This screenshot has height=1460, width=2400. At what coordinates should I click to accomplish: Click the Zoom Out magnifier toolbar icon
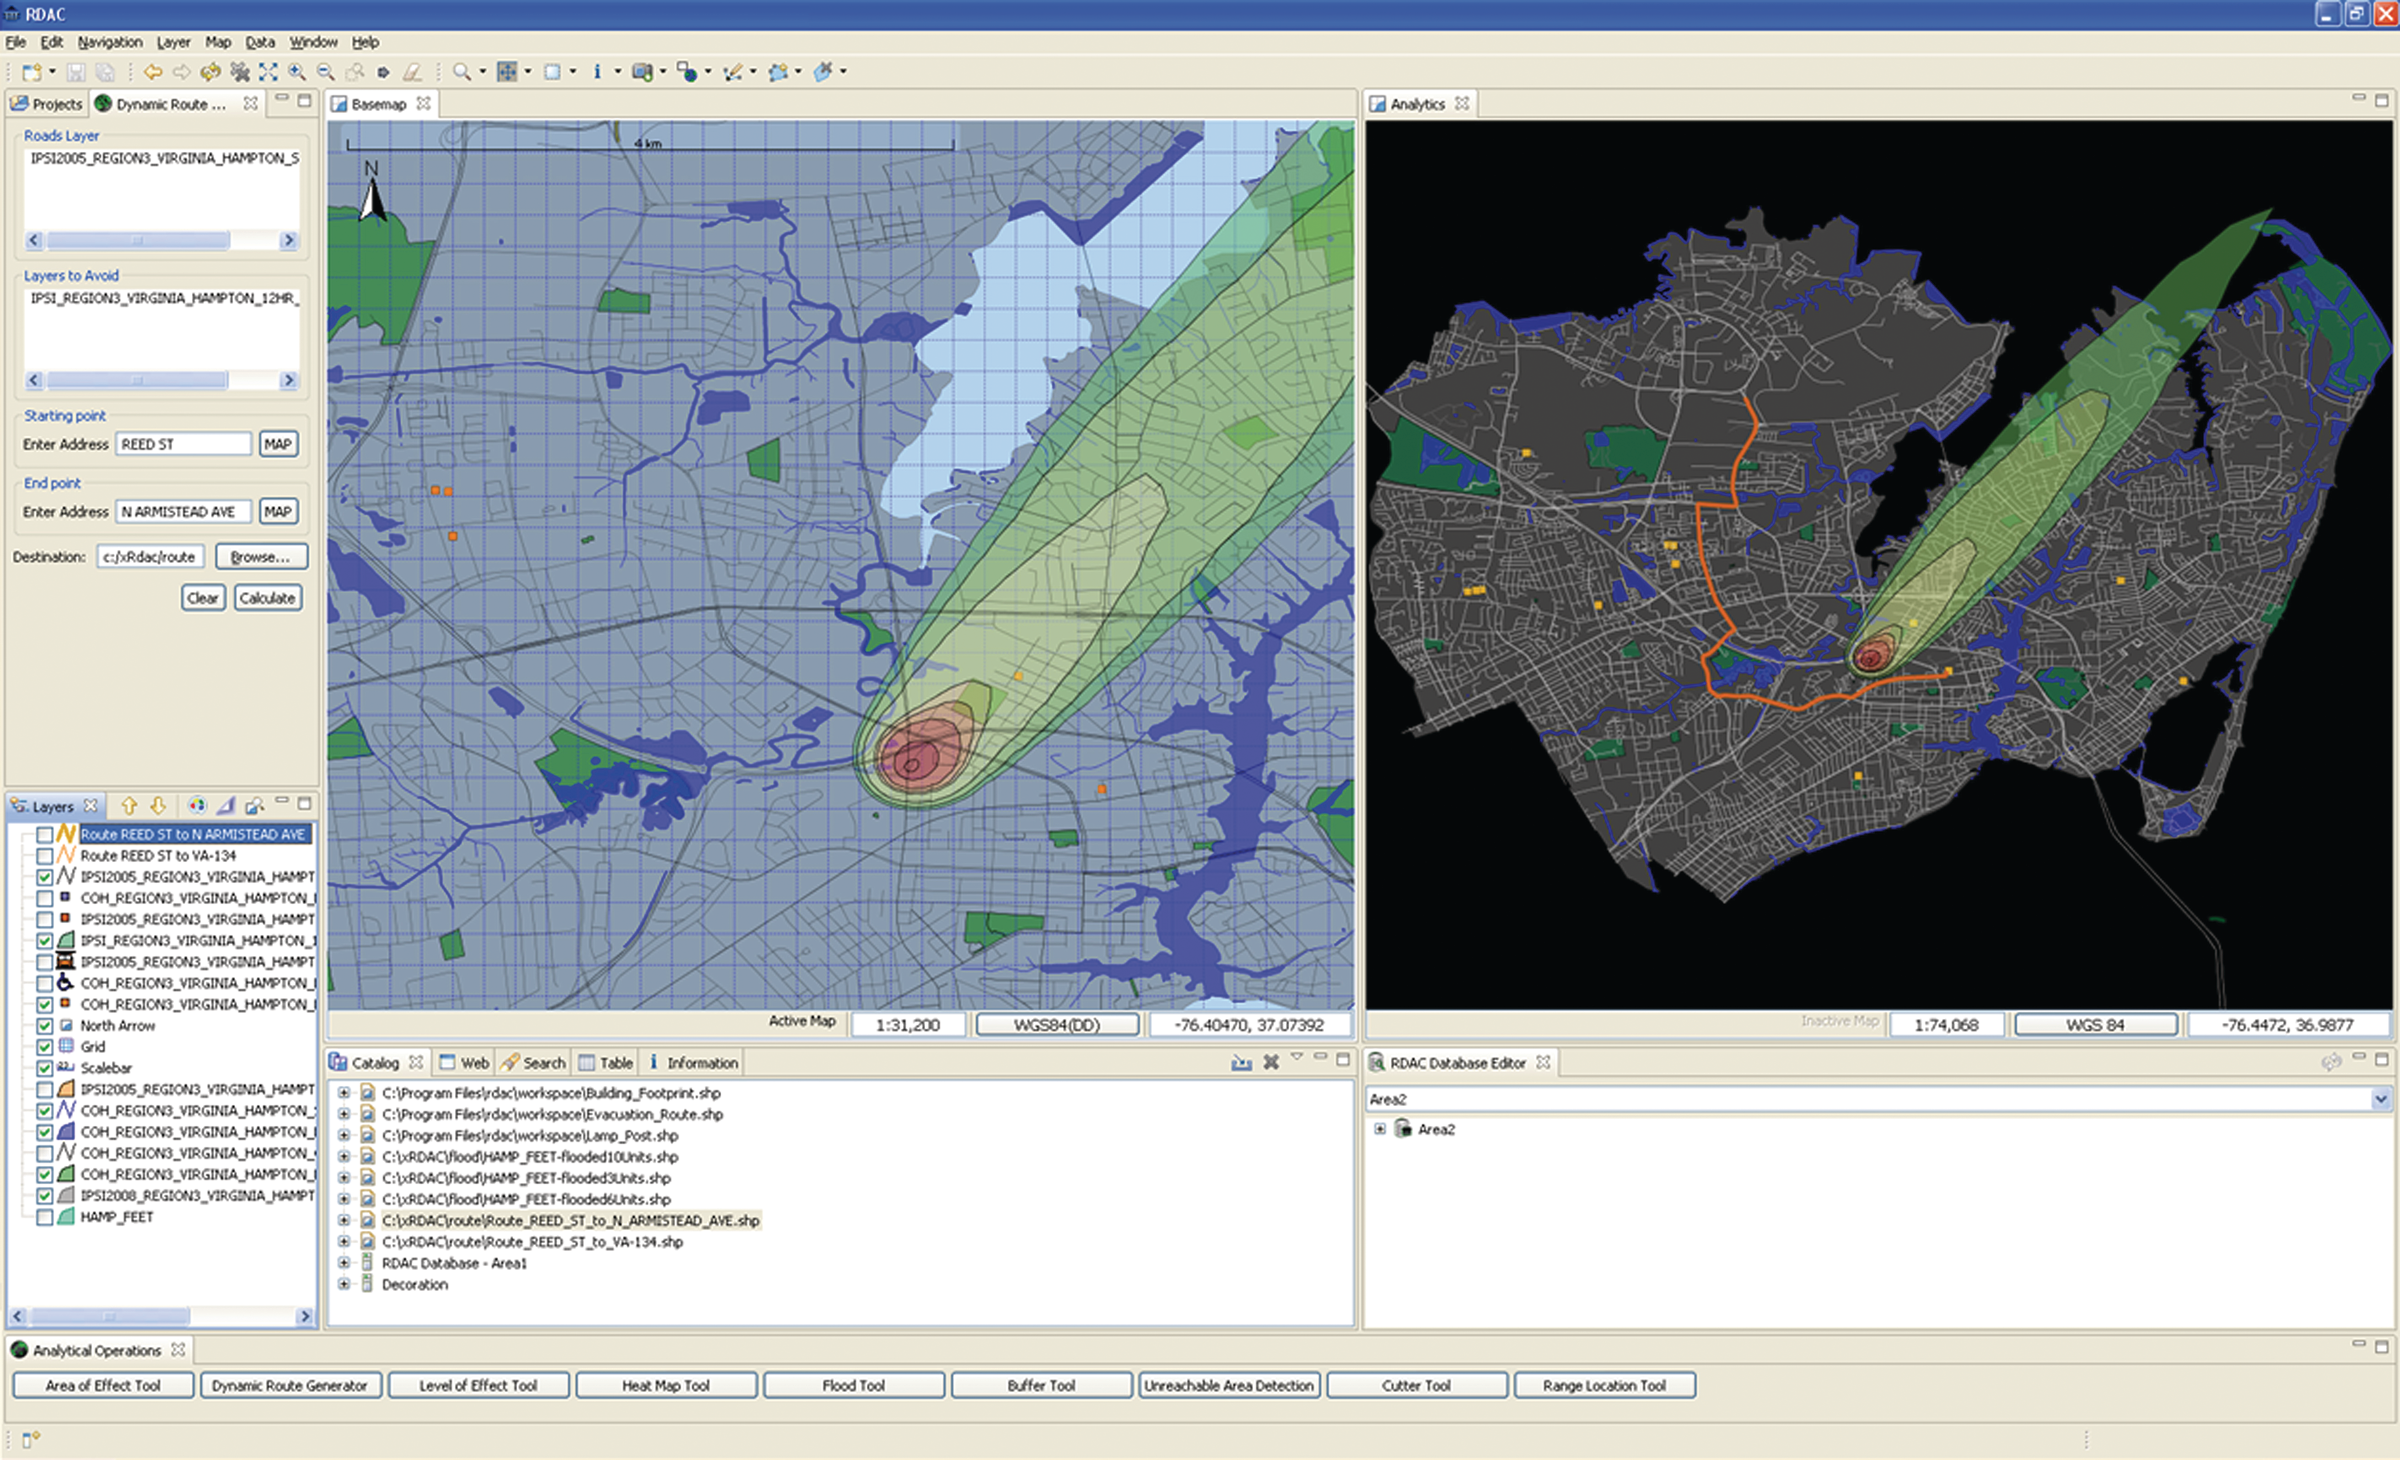325,72
